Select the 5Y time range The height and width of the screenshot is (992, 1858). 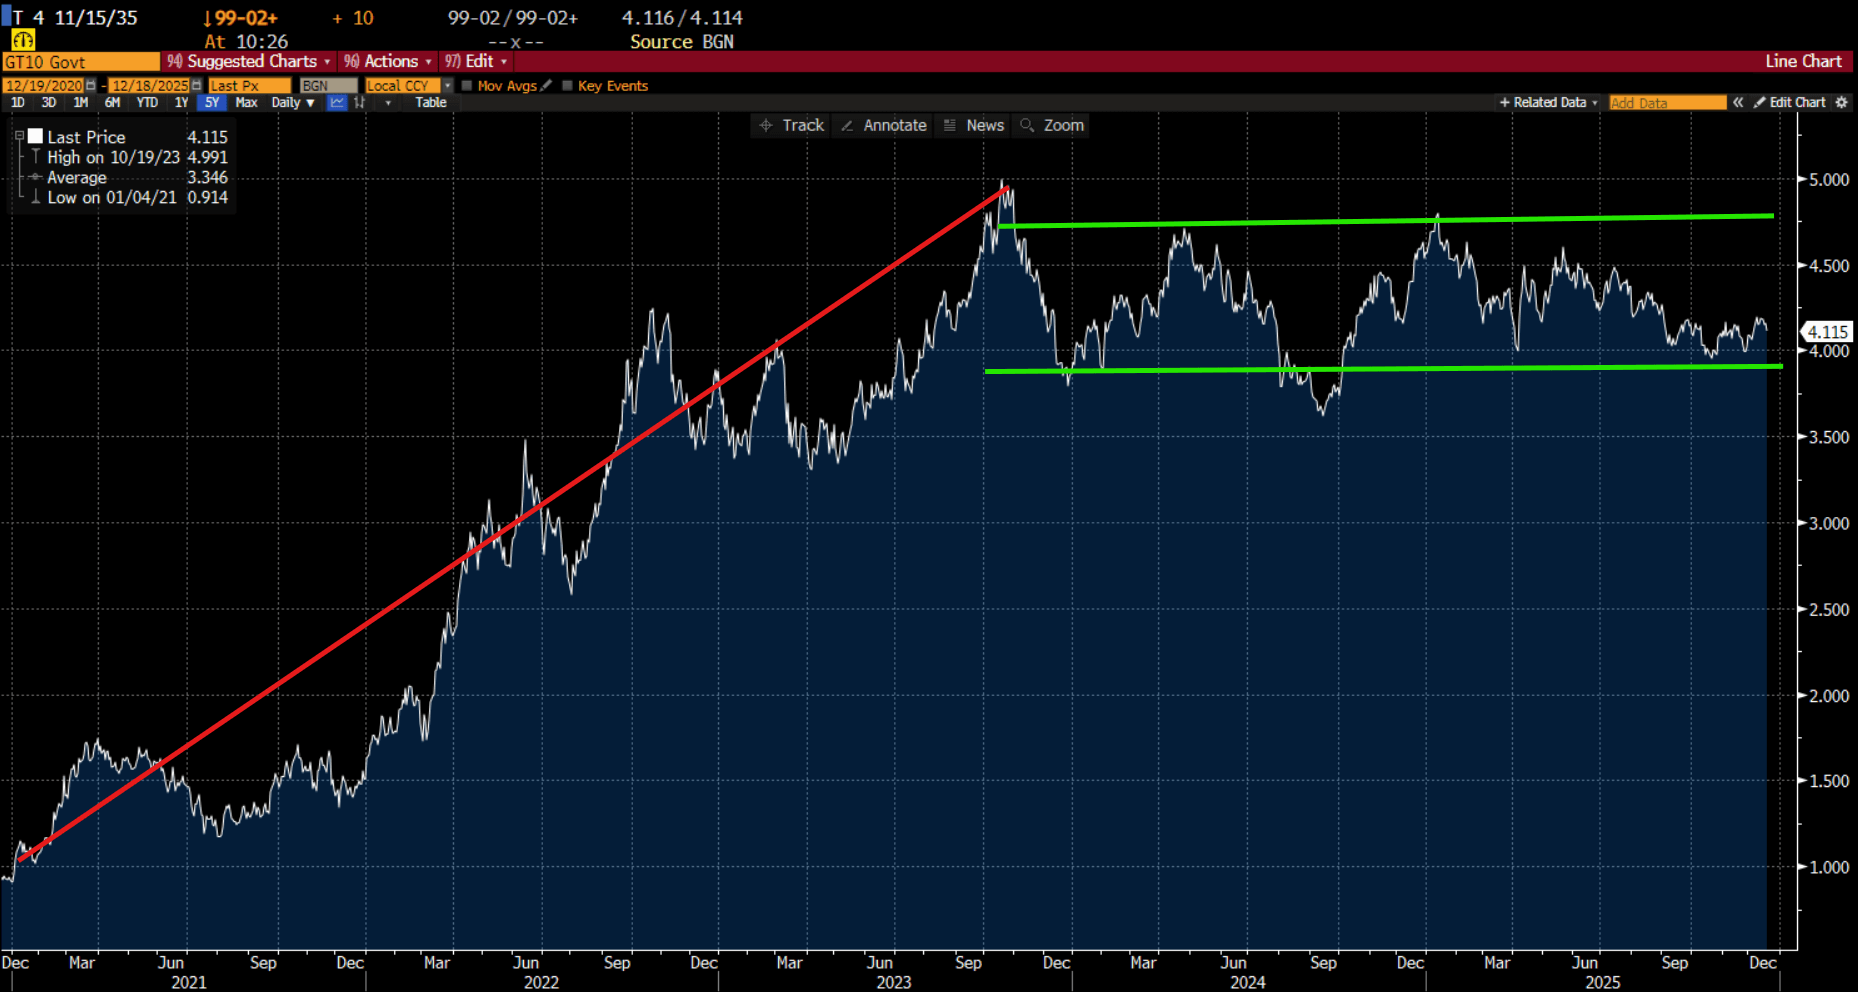point(212,103)
